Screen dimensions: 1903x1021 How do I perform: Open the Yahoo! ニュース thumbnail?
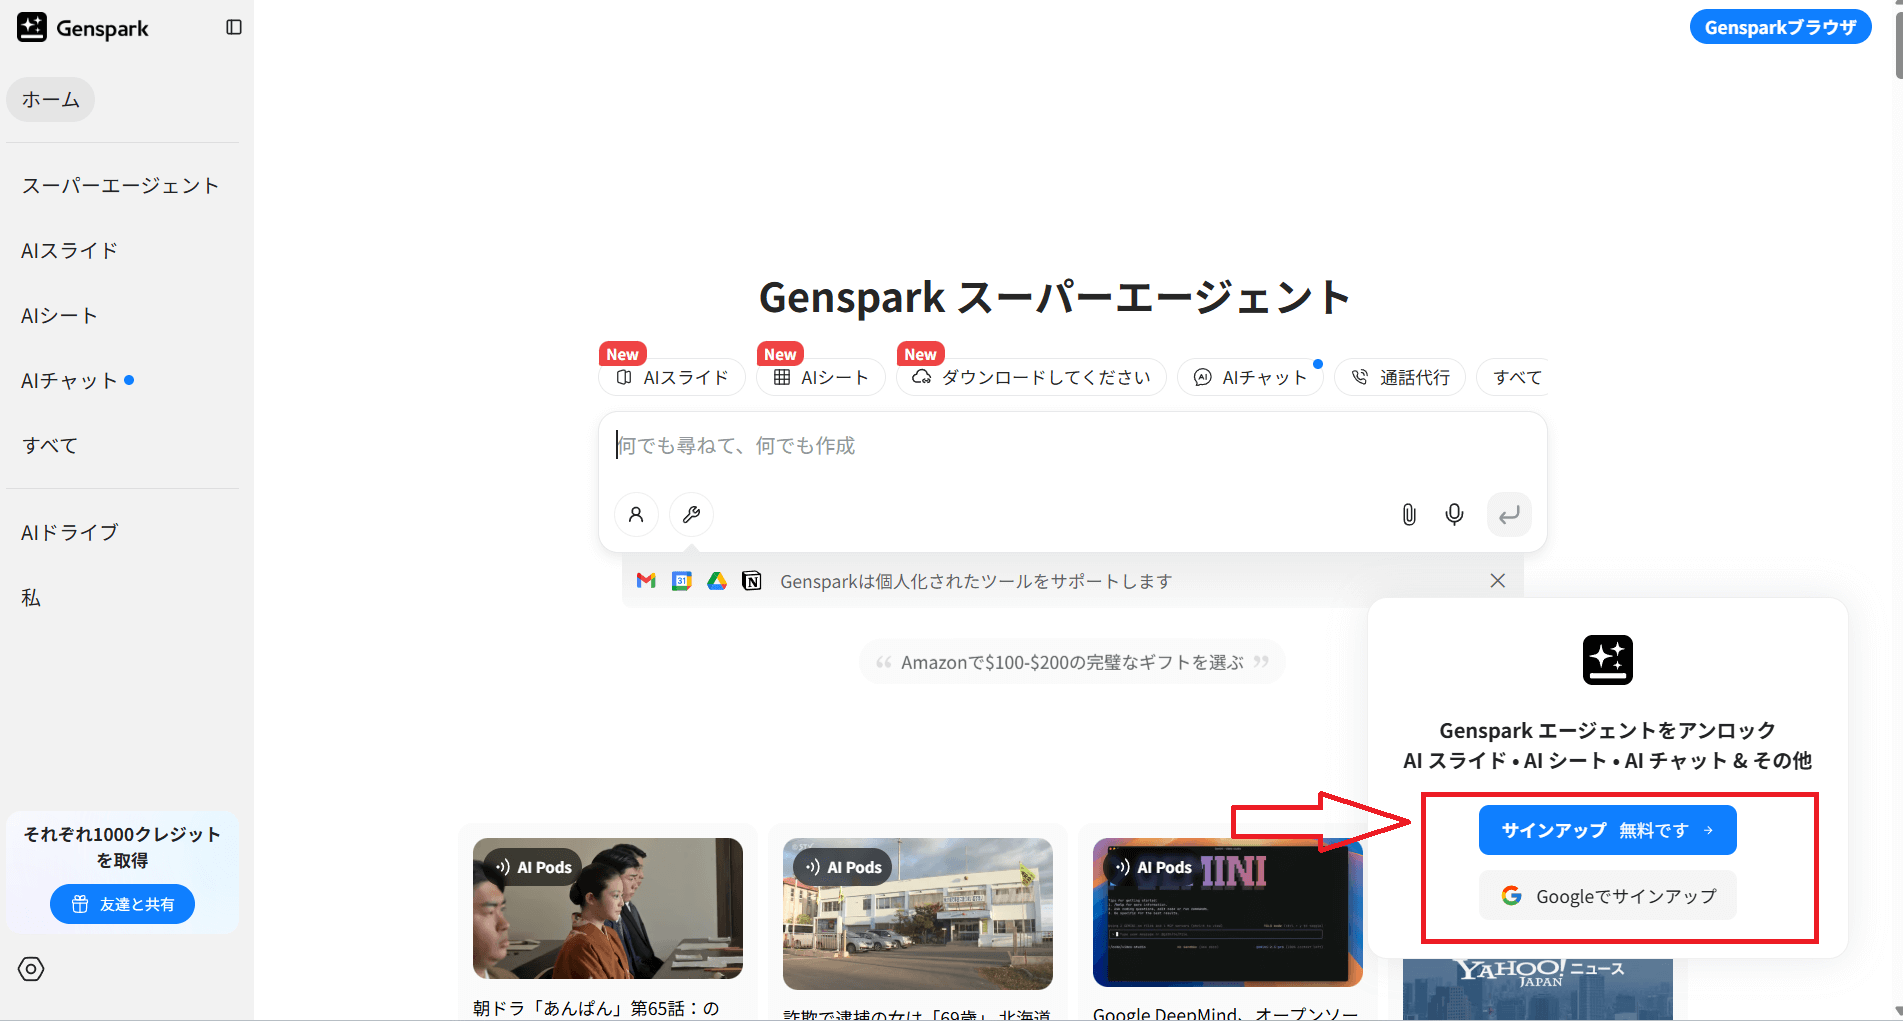(x=1538, y=989)
